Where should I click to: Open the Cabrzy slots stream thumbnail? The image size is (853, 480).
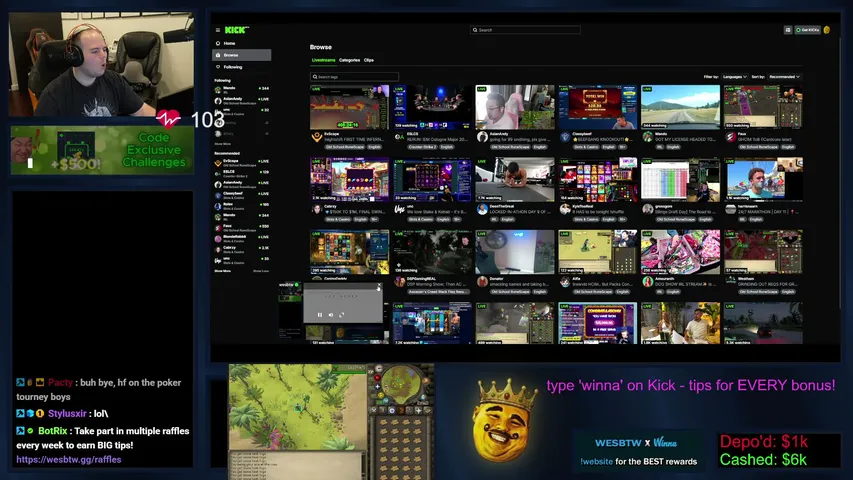point(350,180)
